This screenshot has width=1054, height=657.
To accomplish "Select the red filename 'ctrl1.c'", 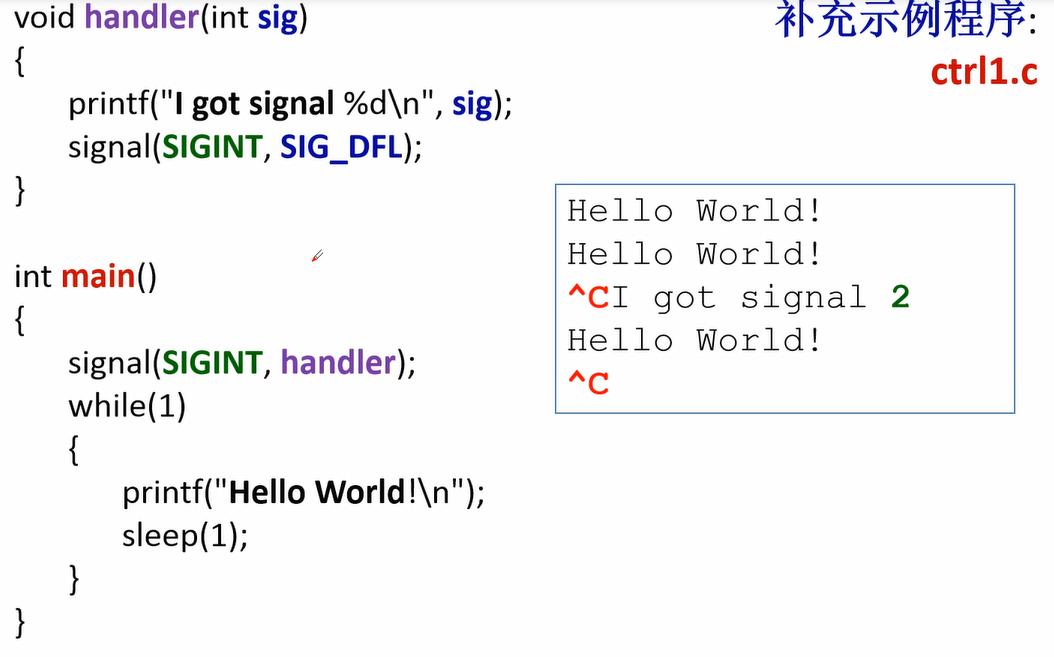I will [984, 71].
